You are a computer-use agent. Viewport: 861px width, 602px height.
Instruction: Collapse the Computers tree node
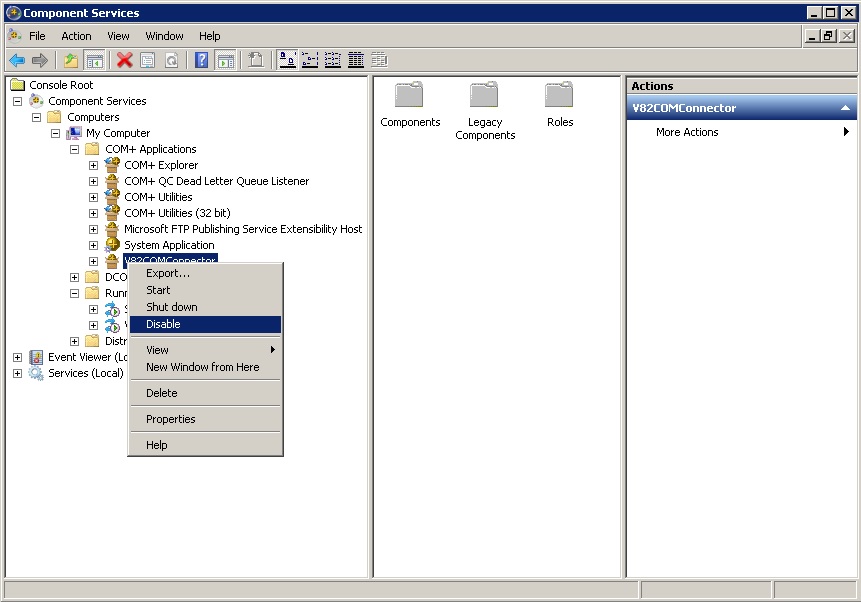(36, 117)
